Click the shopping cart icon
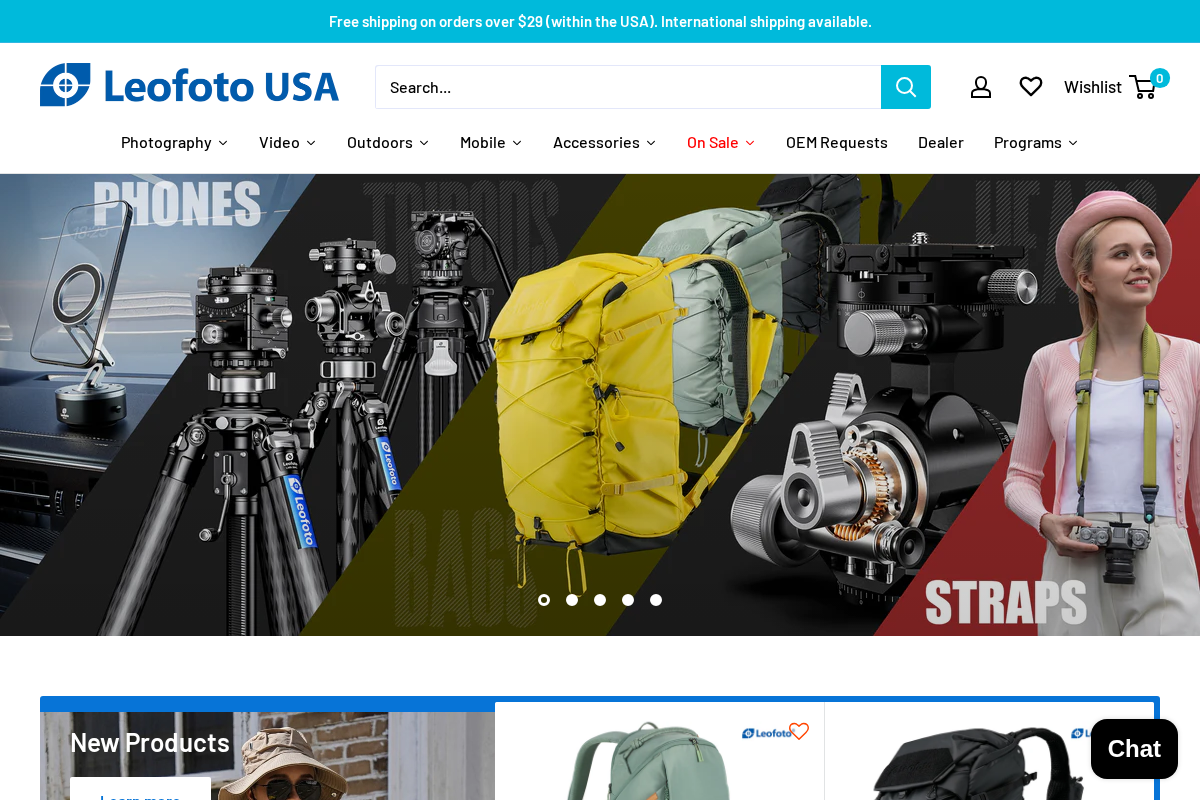 click(1142, 87)
